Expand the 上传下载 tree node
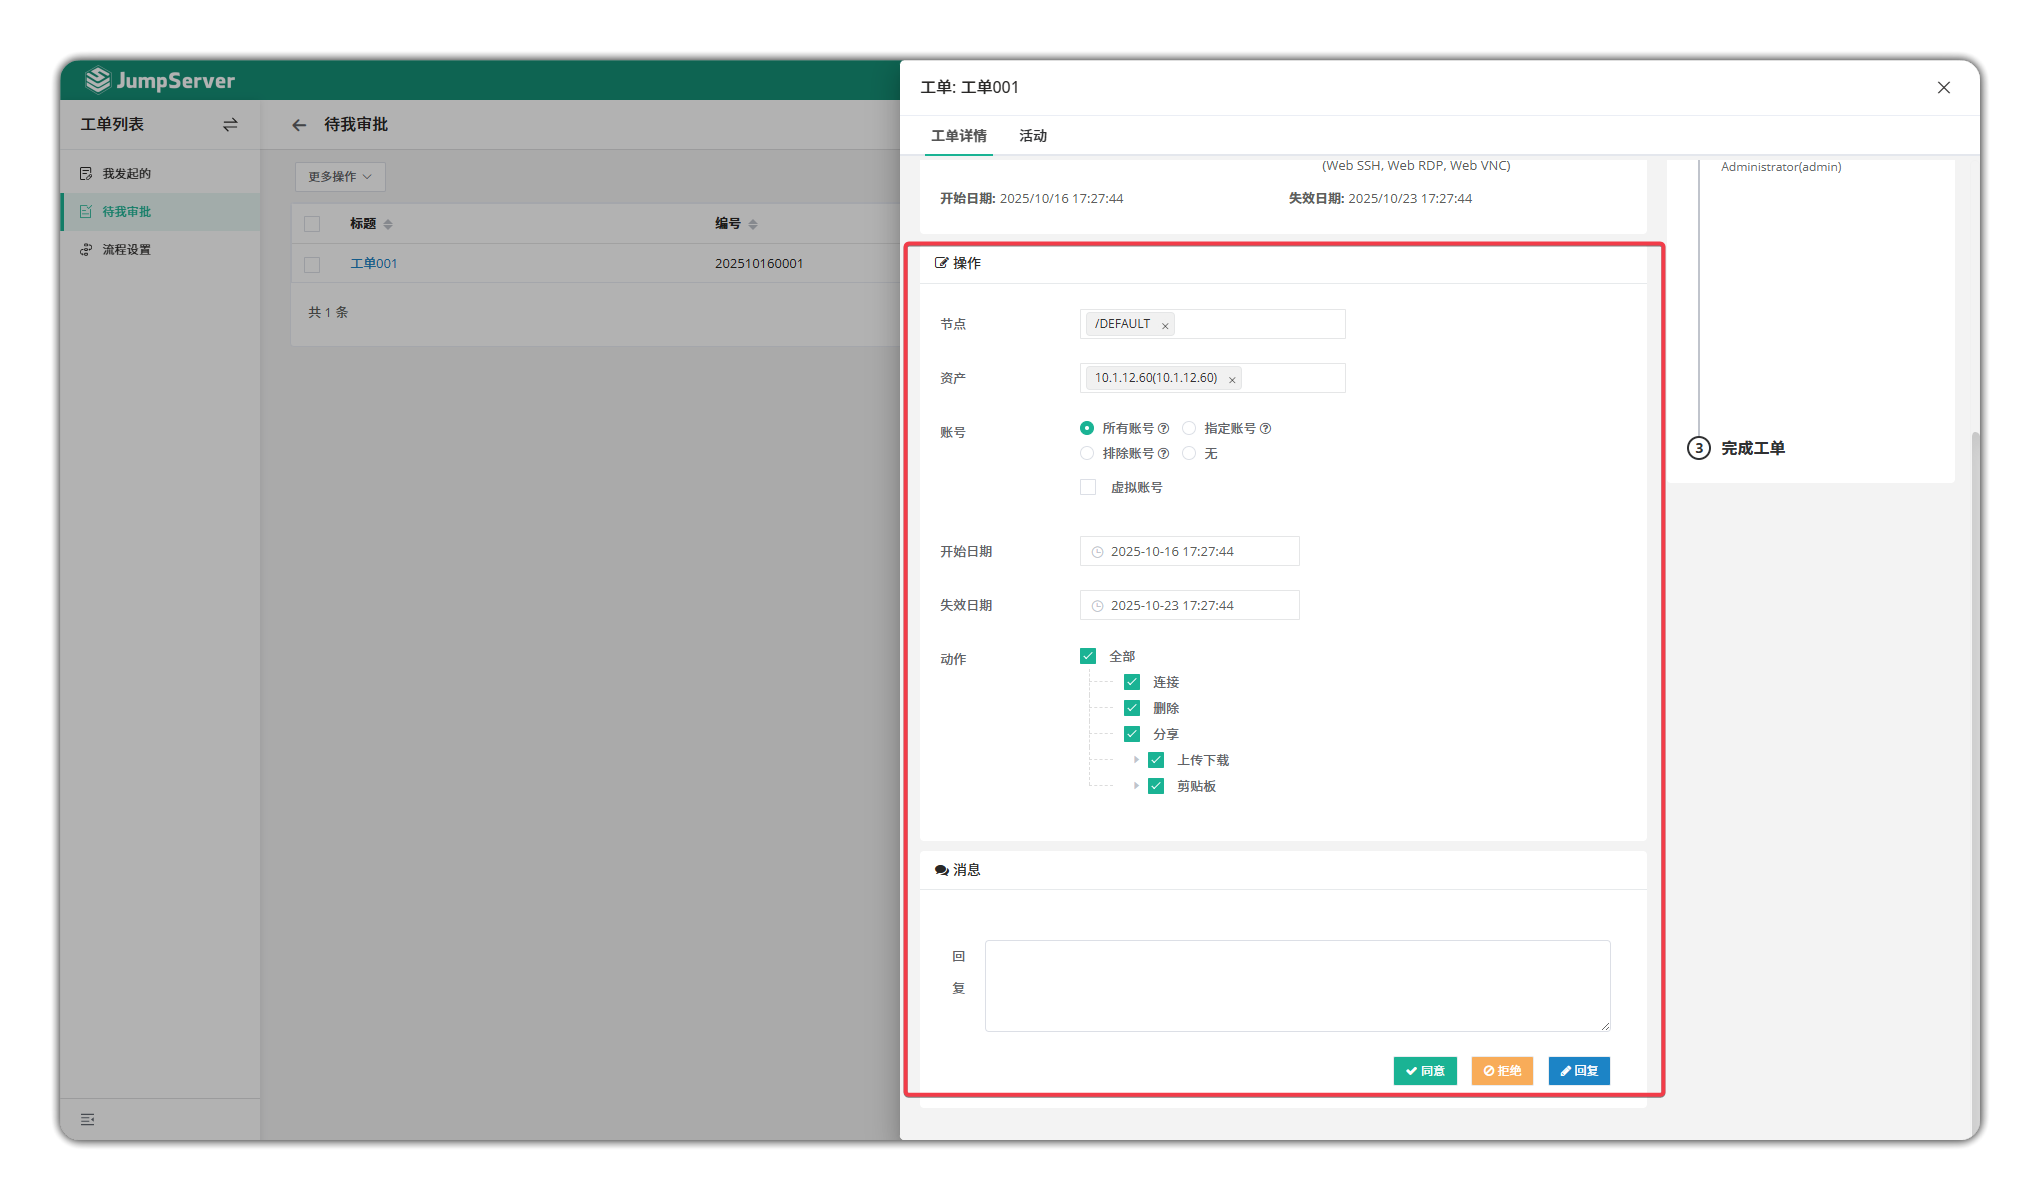The height and width of the screenshot is (1180, 2040). pyautogui.click(x=1136, y=760)
